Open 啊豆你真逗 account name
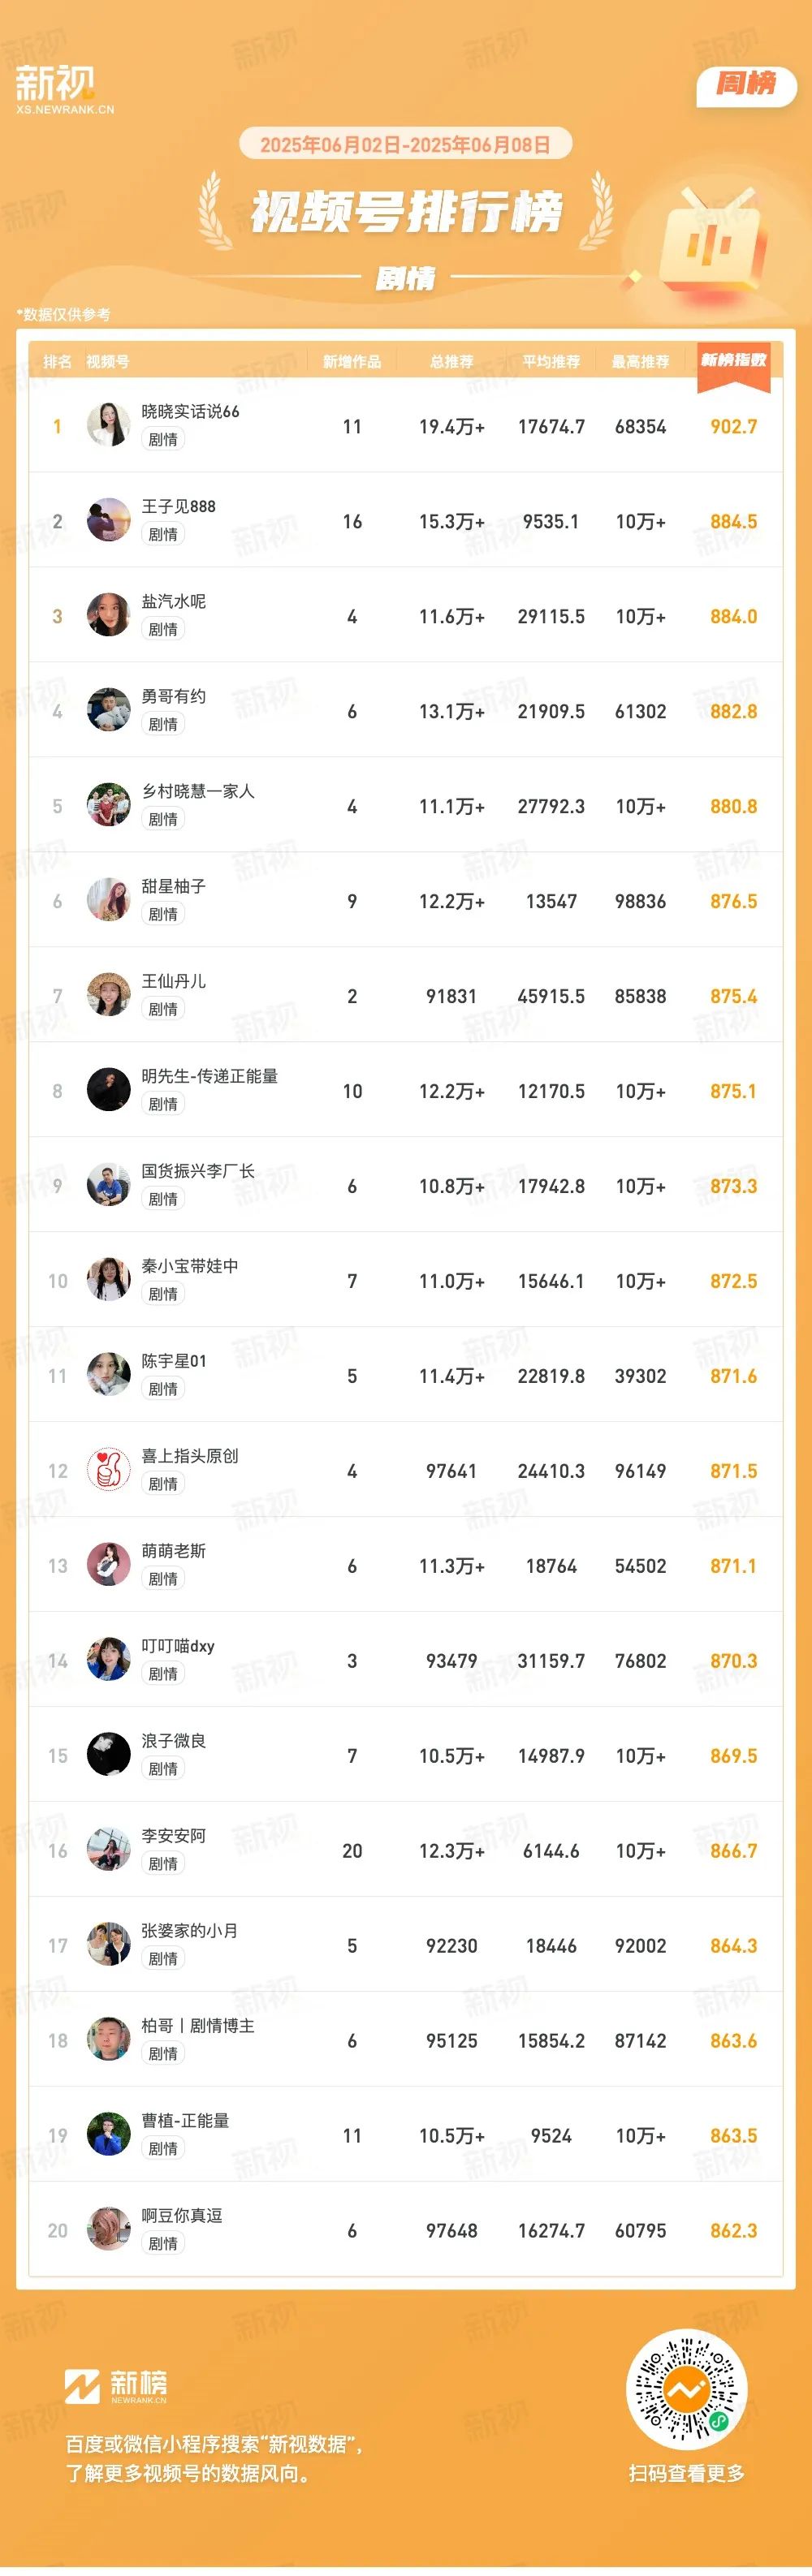The height and width of the screenshot is (2576, 812). pos(181,2215)
